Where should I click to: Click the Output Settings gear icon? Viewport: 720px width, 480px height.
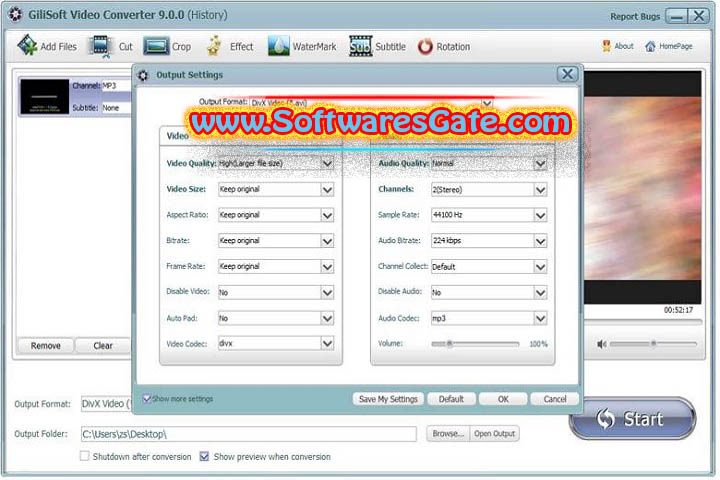click(x=143, y=75)
